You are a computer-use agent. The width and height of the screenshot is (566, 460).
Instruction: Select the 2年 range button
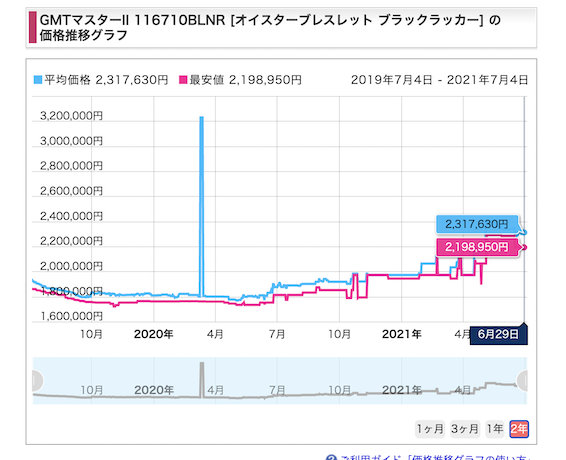click(x=519, y=429)
